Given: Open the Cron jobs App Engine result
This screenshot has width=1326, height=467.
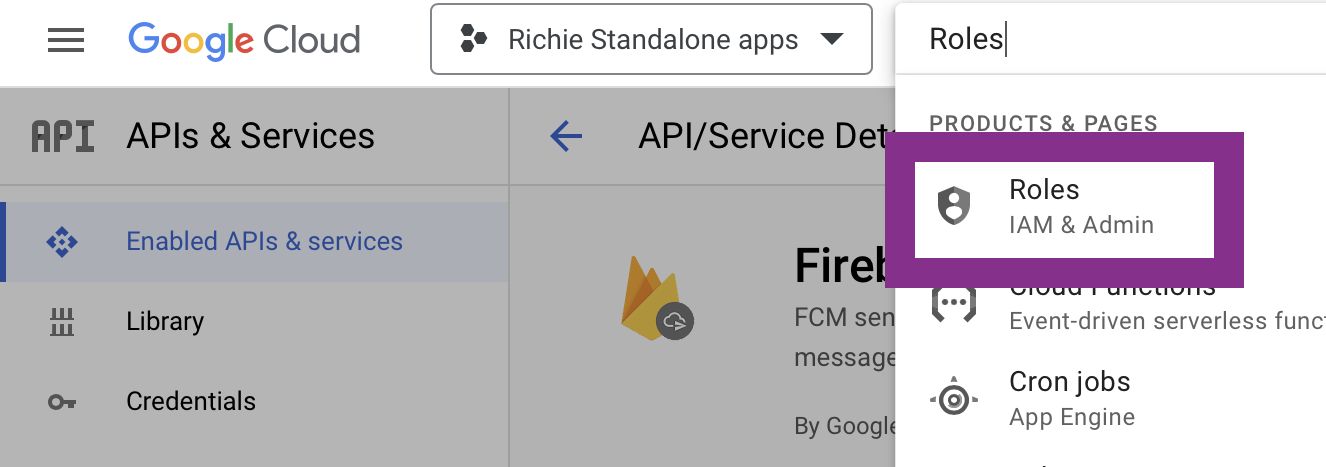Looking at the screenshot, I should [x=1071, y=398].
